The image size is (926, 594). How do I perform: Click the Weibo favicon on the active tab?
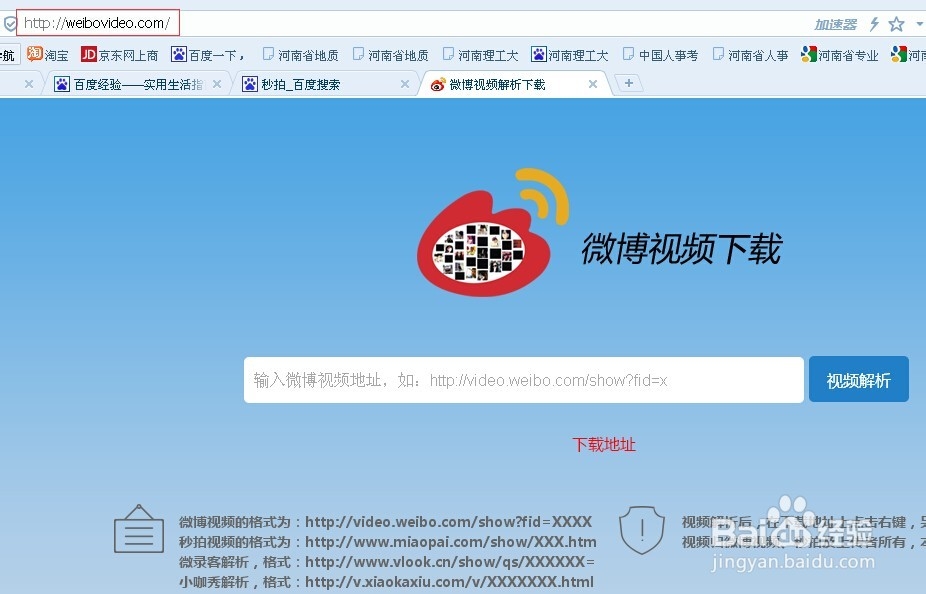tap(438, 84)
